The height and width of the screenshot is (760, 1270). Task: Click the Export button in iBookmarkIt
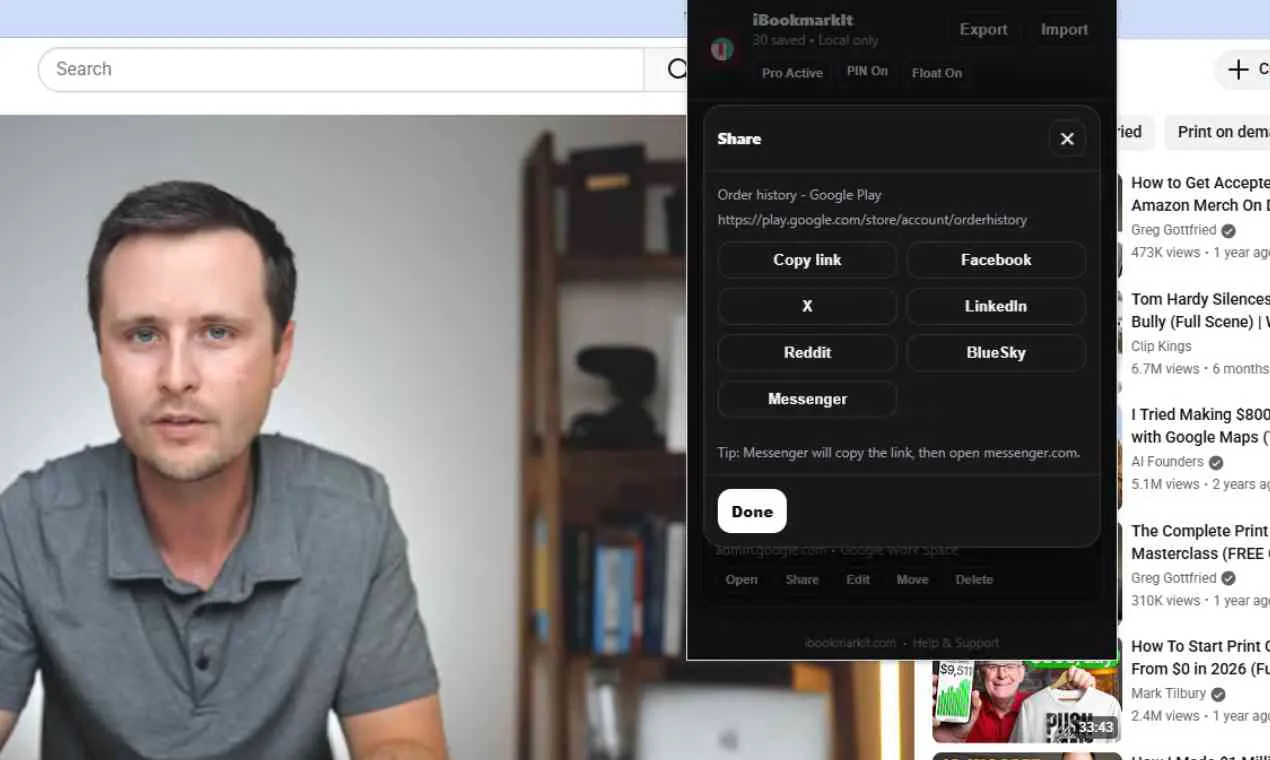[983, 29]
